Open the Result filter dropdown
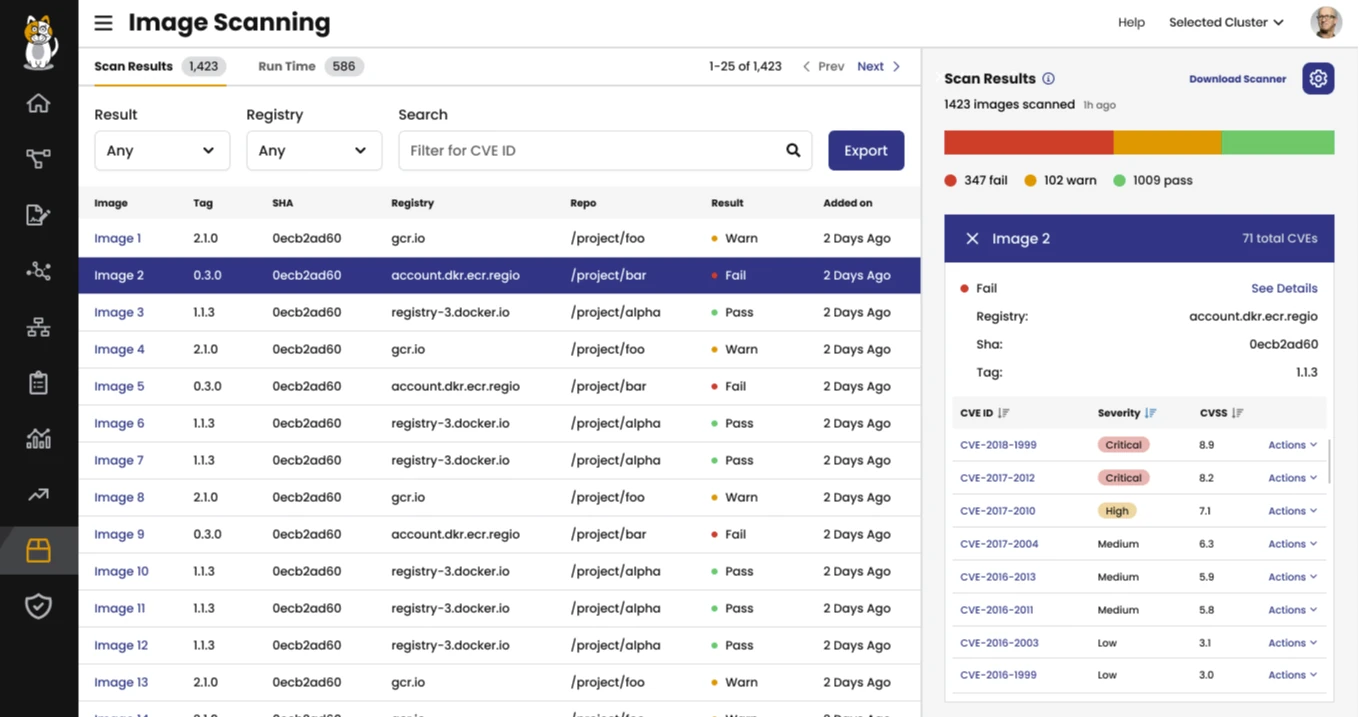The image size is (1359, 717). [161, 151]
